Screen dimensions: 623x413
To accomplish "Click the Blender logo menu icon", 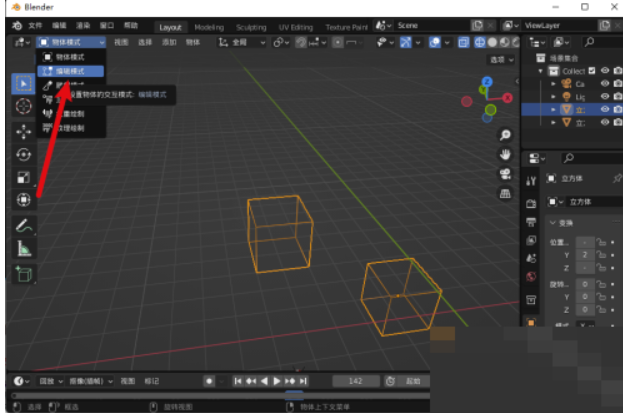I will point(17,25).
